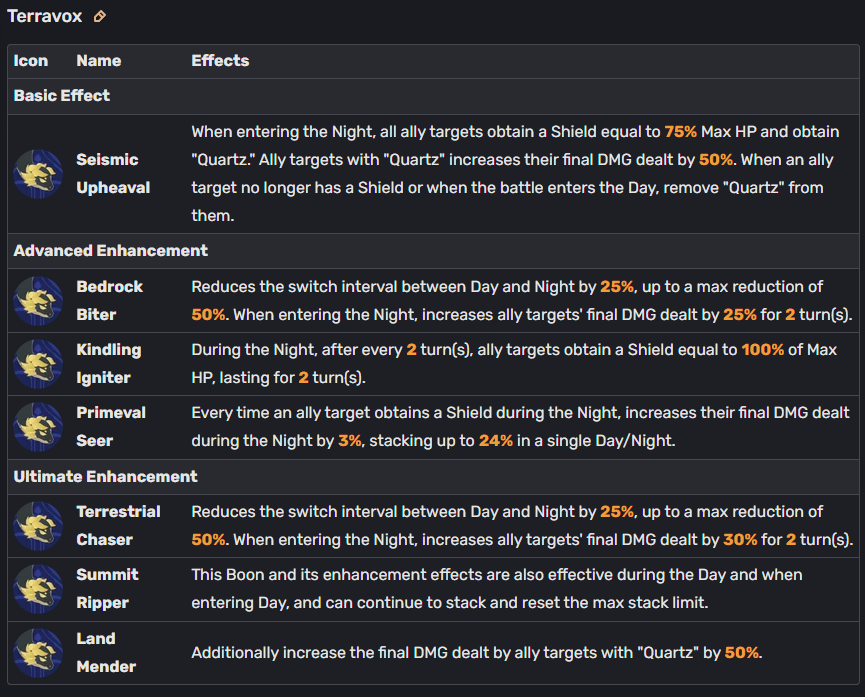The width and height of the screenshot is (865, 697).
Task: Click the edit pencil icon beside Terravox
Action: [x=99, y=17]
